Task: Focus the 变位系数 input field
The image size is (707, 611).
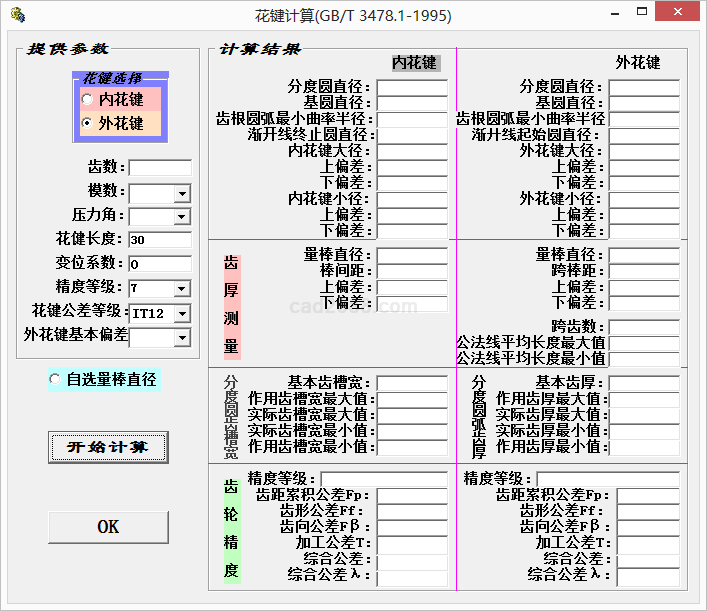Action: click(159, 265)
